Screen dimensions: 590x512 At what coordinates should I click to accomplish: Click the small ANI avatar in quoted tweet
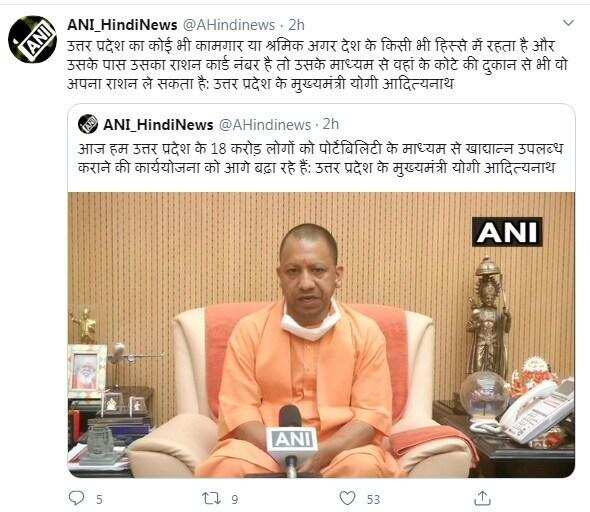click(88, 124)
